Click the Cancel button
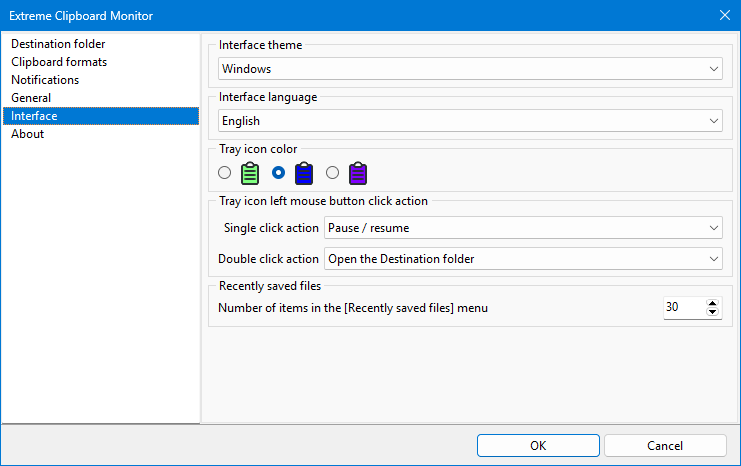Viewport: 741px width, 466px height. click(665, 446)
